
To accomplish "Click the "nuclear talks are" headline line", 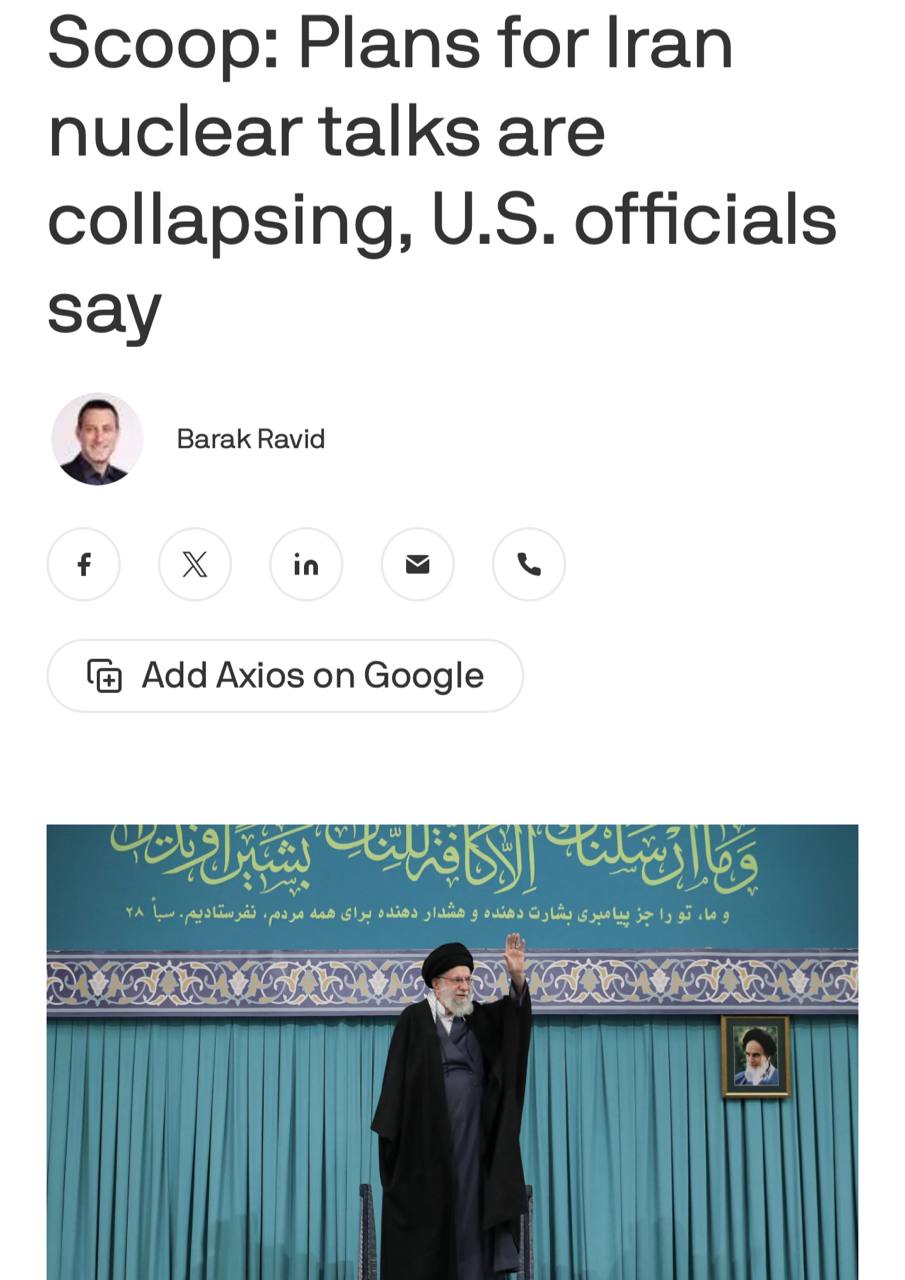I will pos(326,132).
